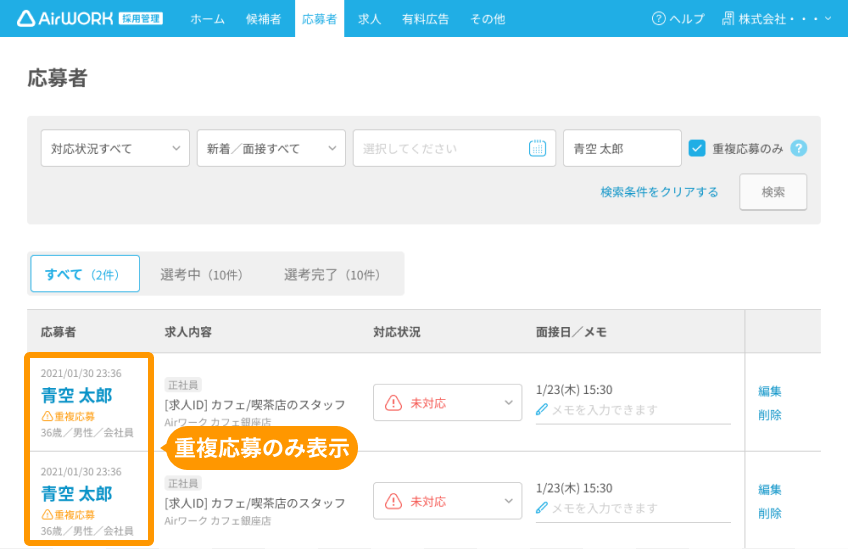Click 削除 in the second applicant row
This screenshot has width=848, height=549.
tap(770, 513)
